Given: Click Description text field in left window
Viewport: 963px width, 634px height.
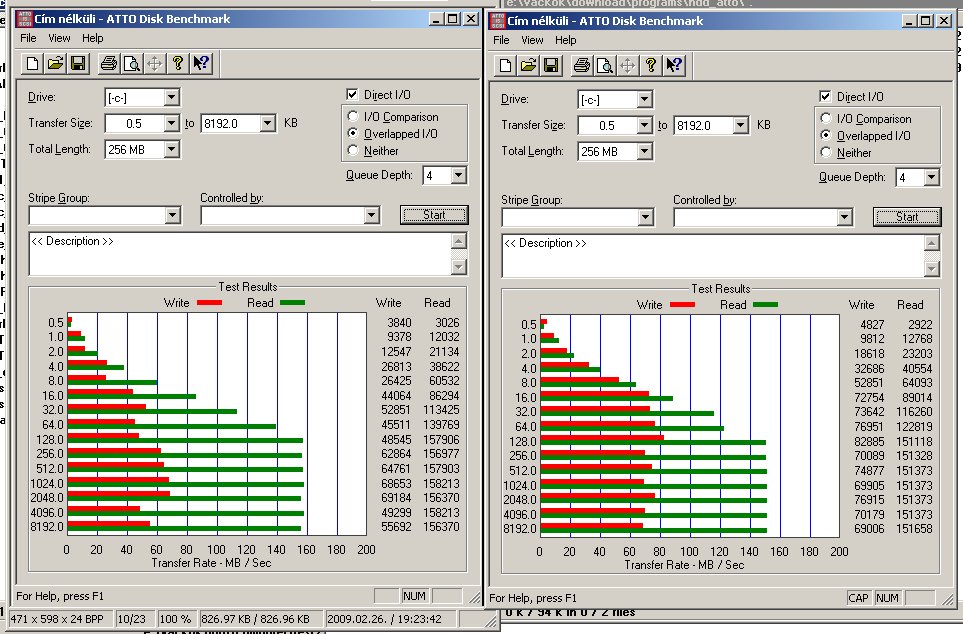Looking at the screenshot, I should [x=240, y=254].
